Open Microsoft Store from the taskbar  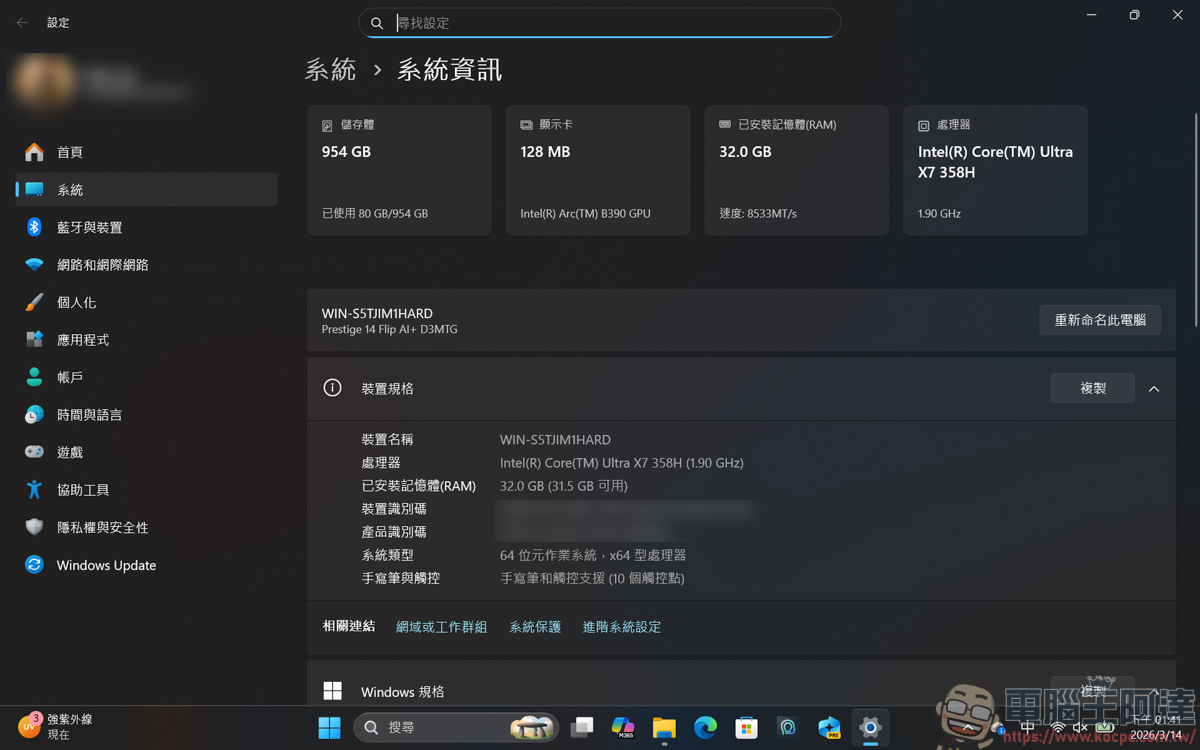[746, 728]
